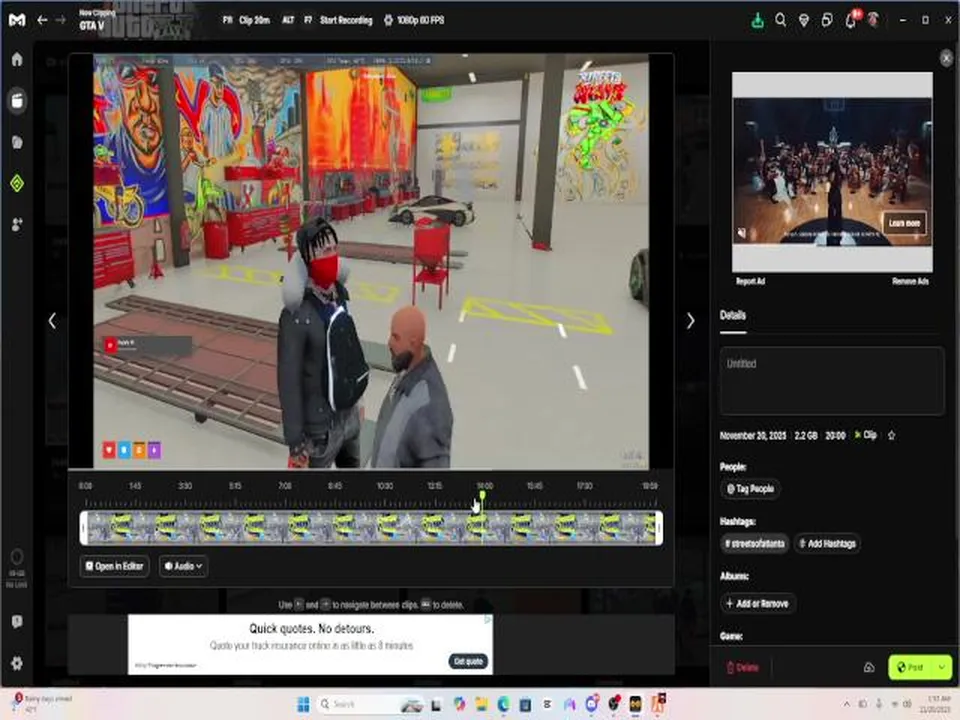Open the clips library sidebar icon
The width and height of the screenshot is (960, 720).
tap(17, 100)
